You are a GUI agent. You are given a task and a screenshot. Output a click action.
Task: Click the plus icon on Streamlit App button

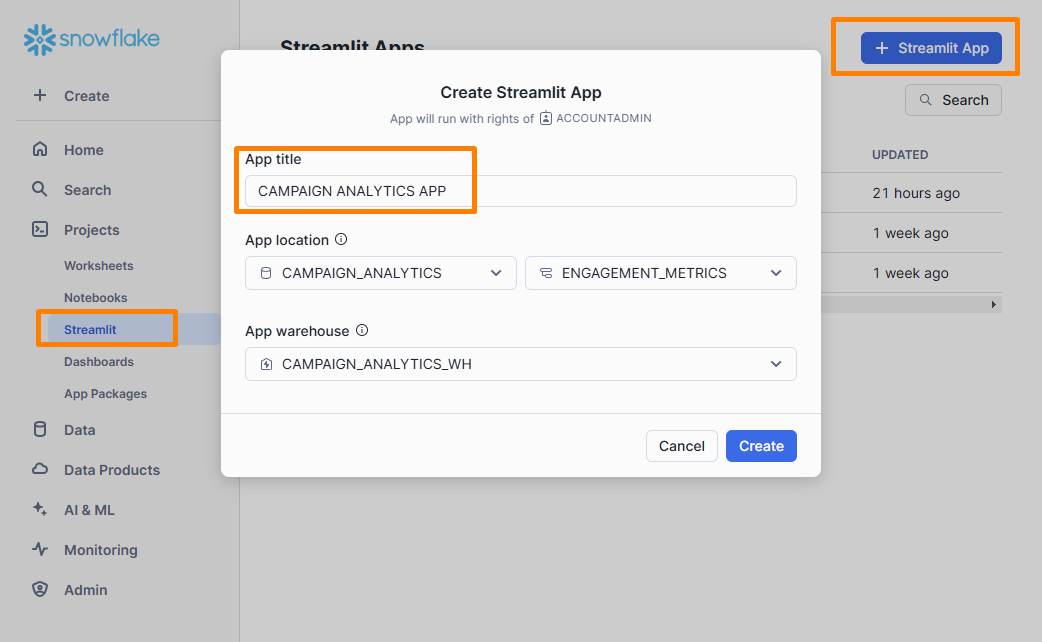pos(881,48)
